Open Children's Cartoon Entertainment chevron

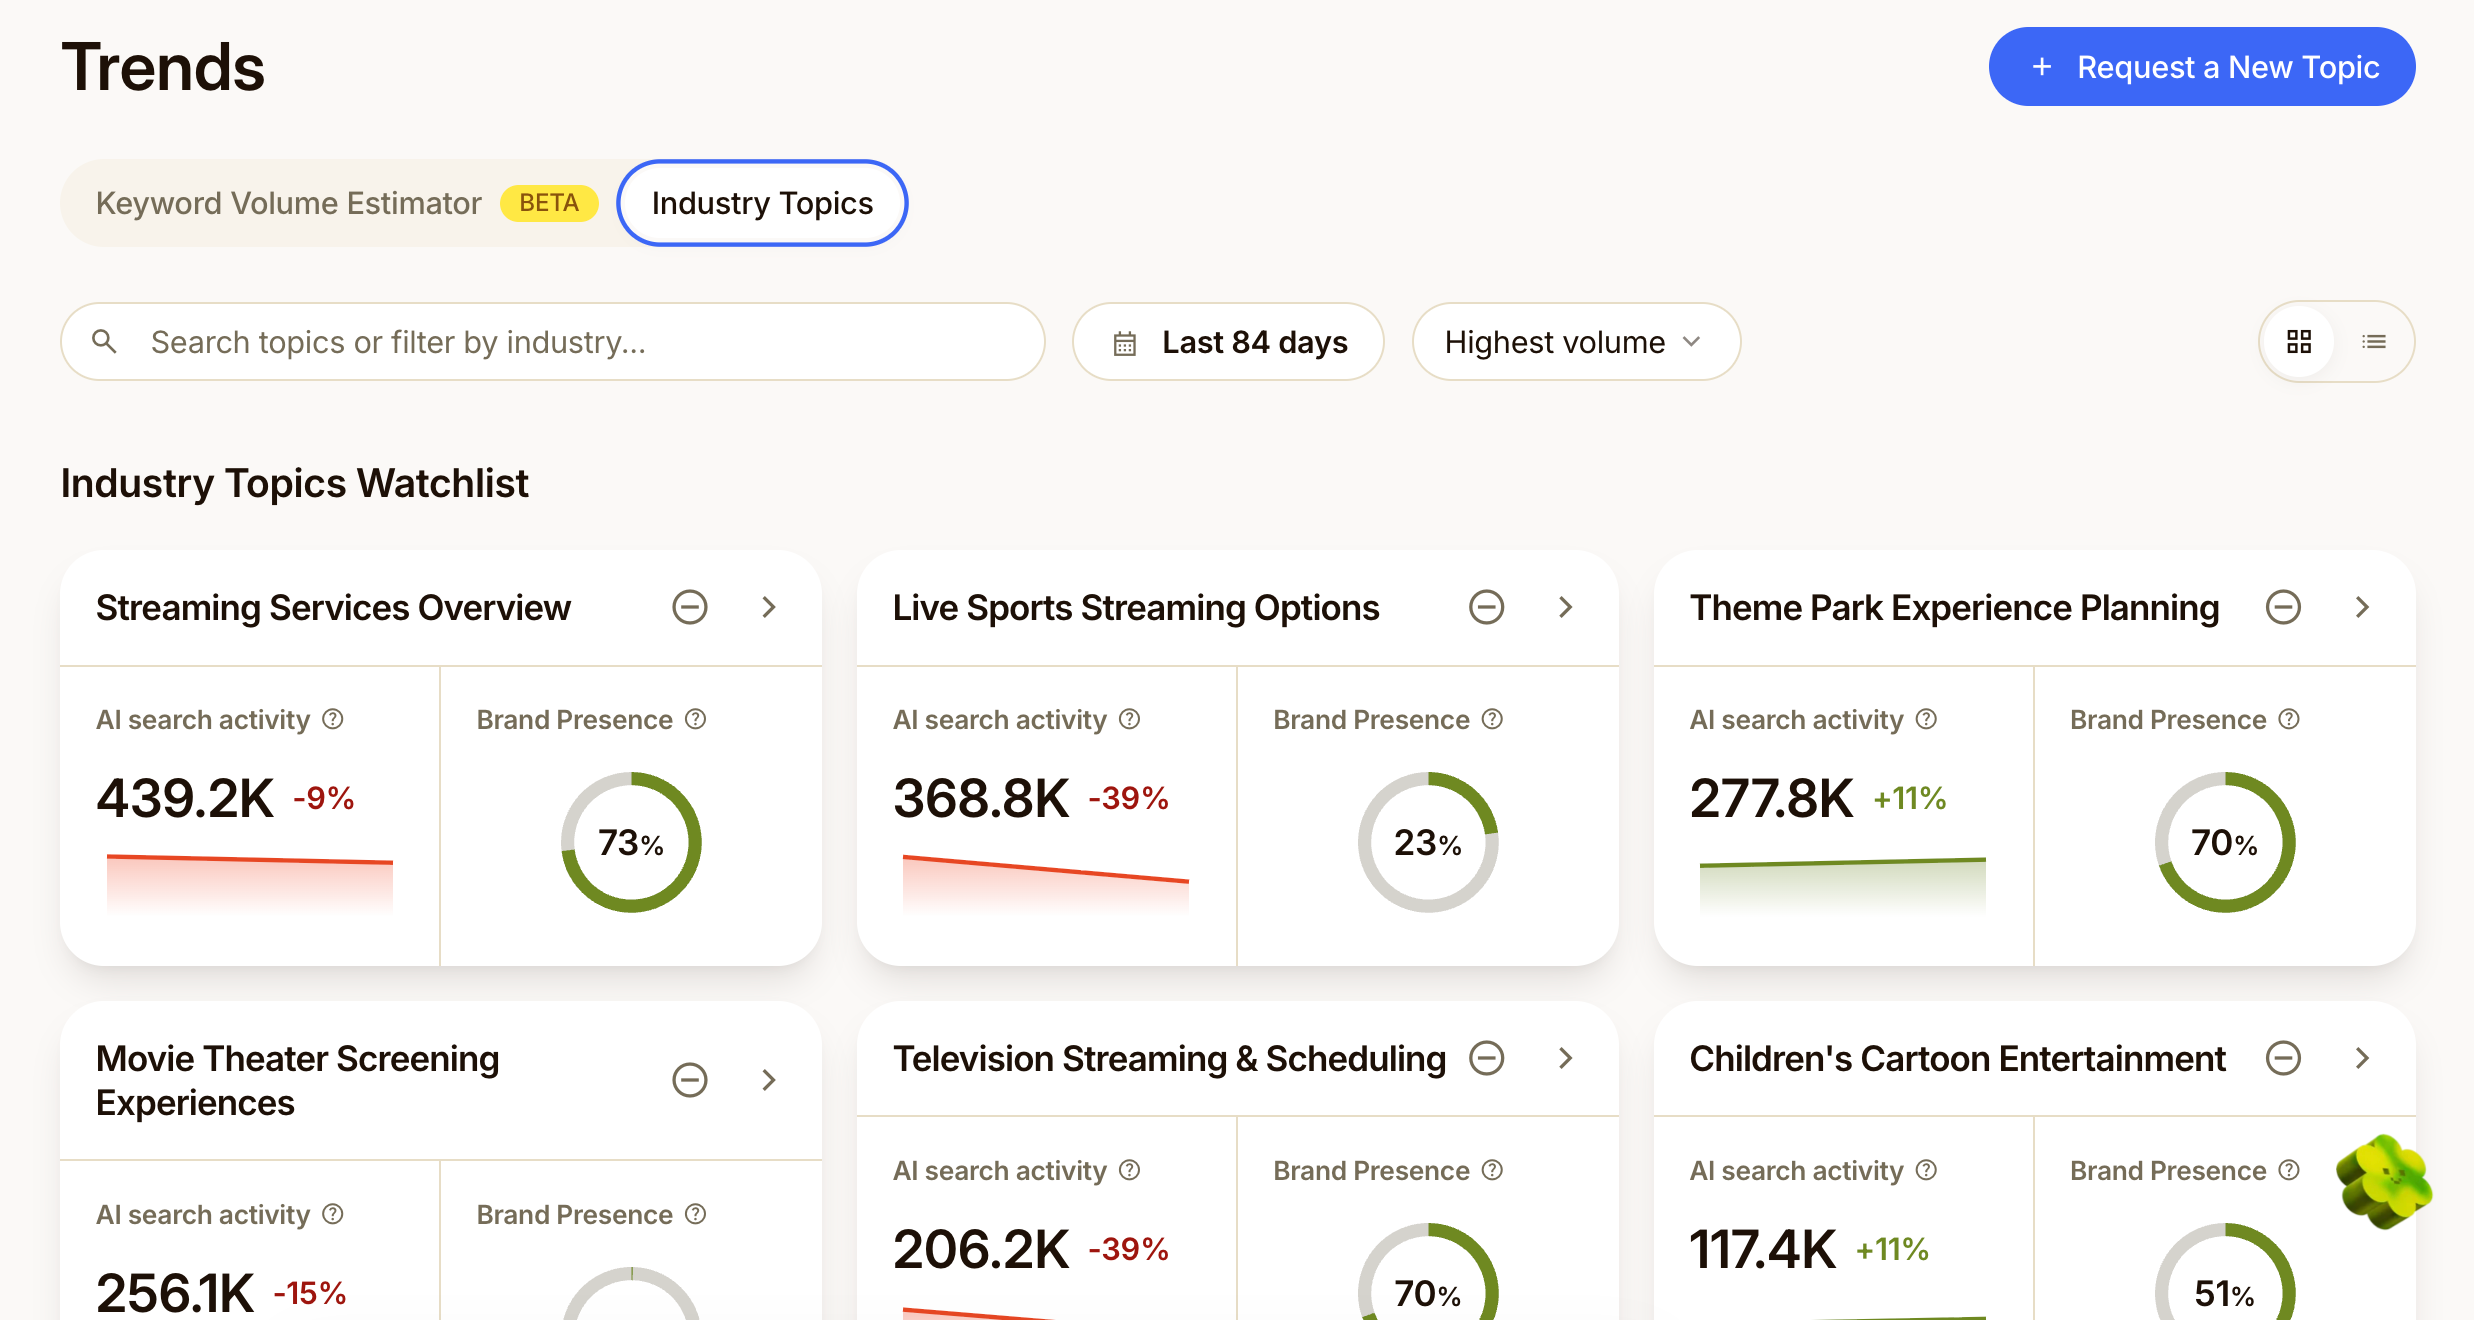point(2363,1058)
